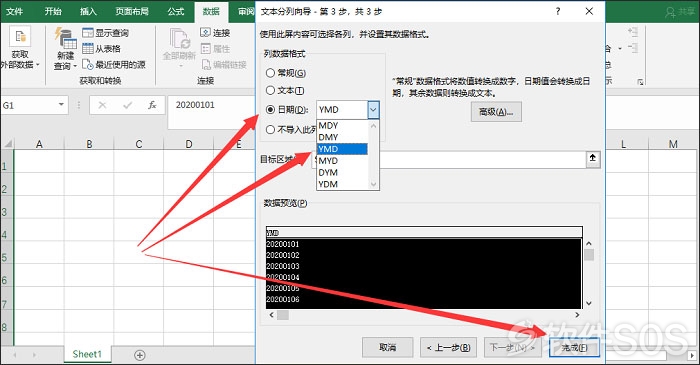The width and height of the screenshot is (700, 365).
Task: Click the formula bar confirm checkmark
Action: [x=128, y=105]
